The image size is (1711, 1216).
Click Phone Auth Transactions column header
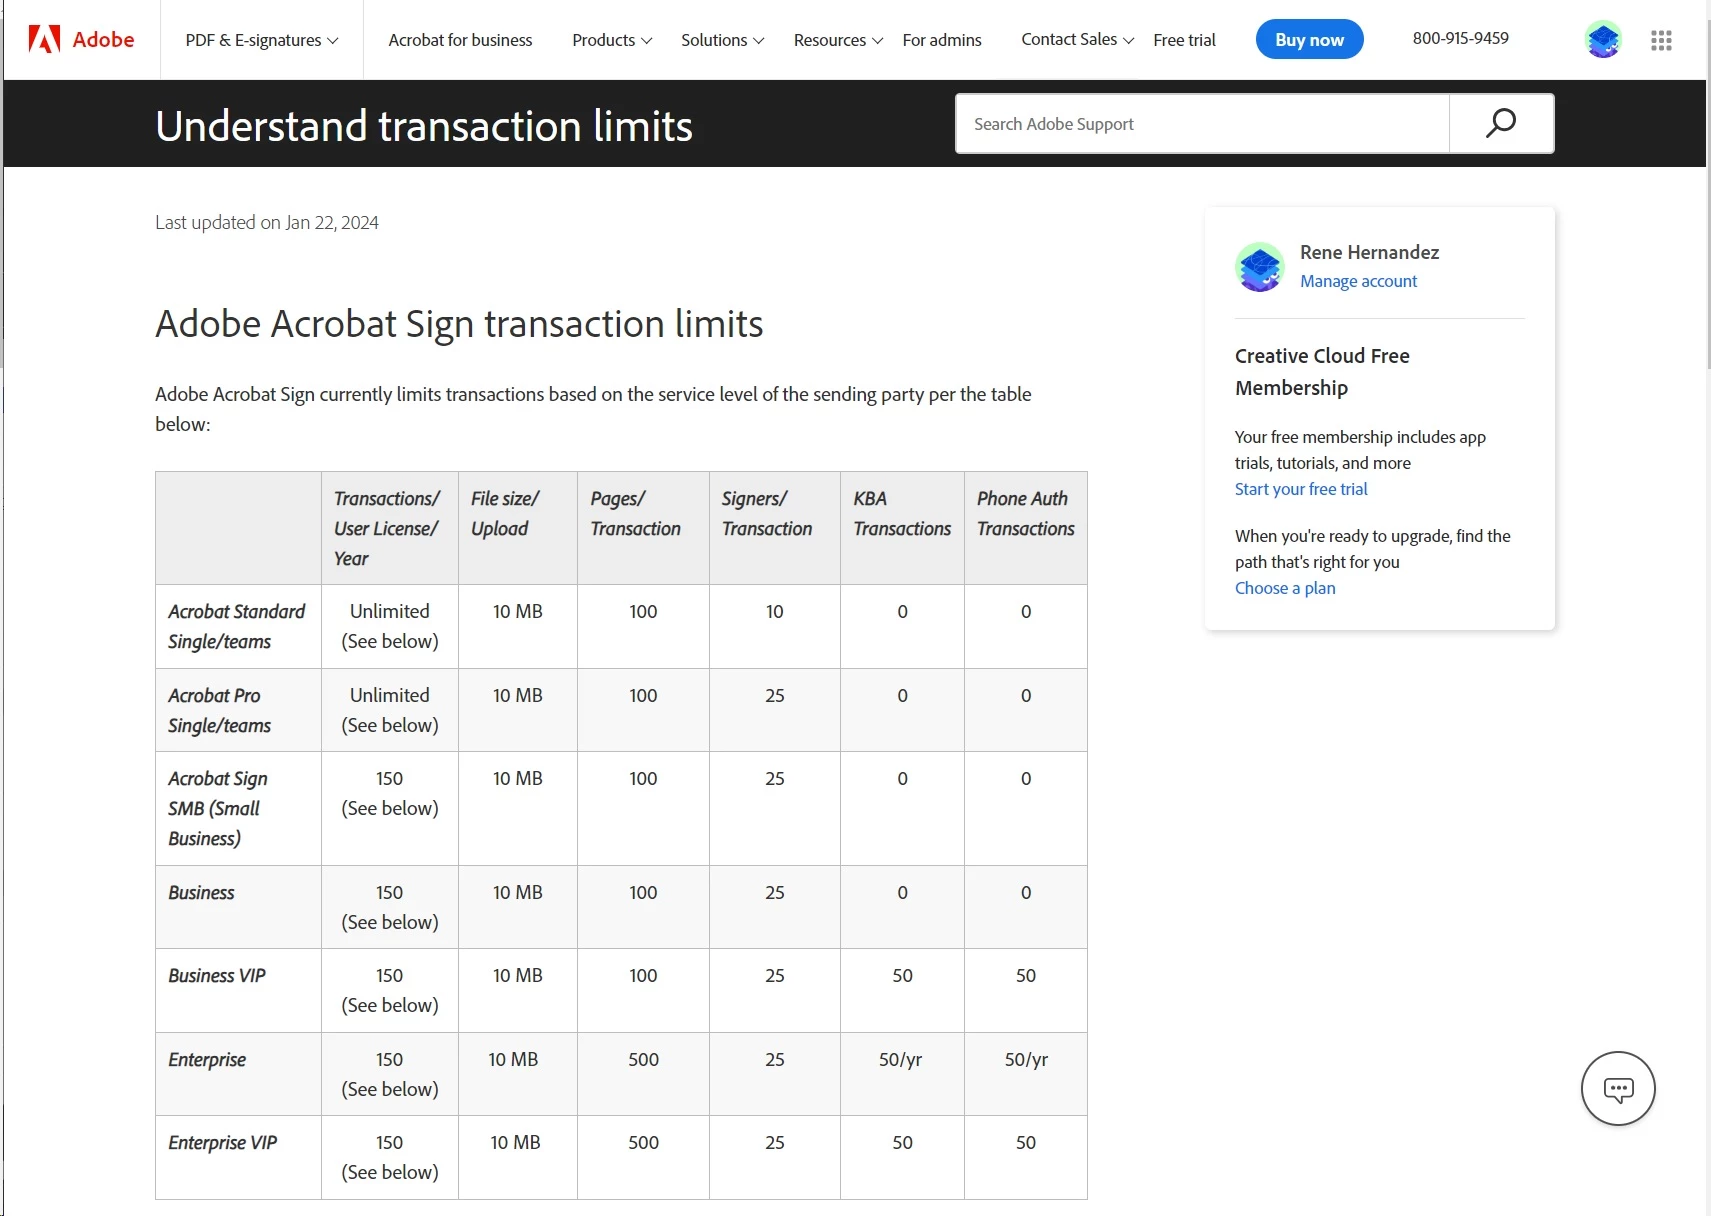tap(1025, 528)
